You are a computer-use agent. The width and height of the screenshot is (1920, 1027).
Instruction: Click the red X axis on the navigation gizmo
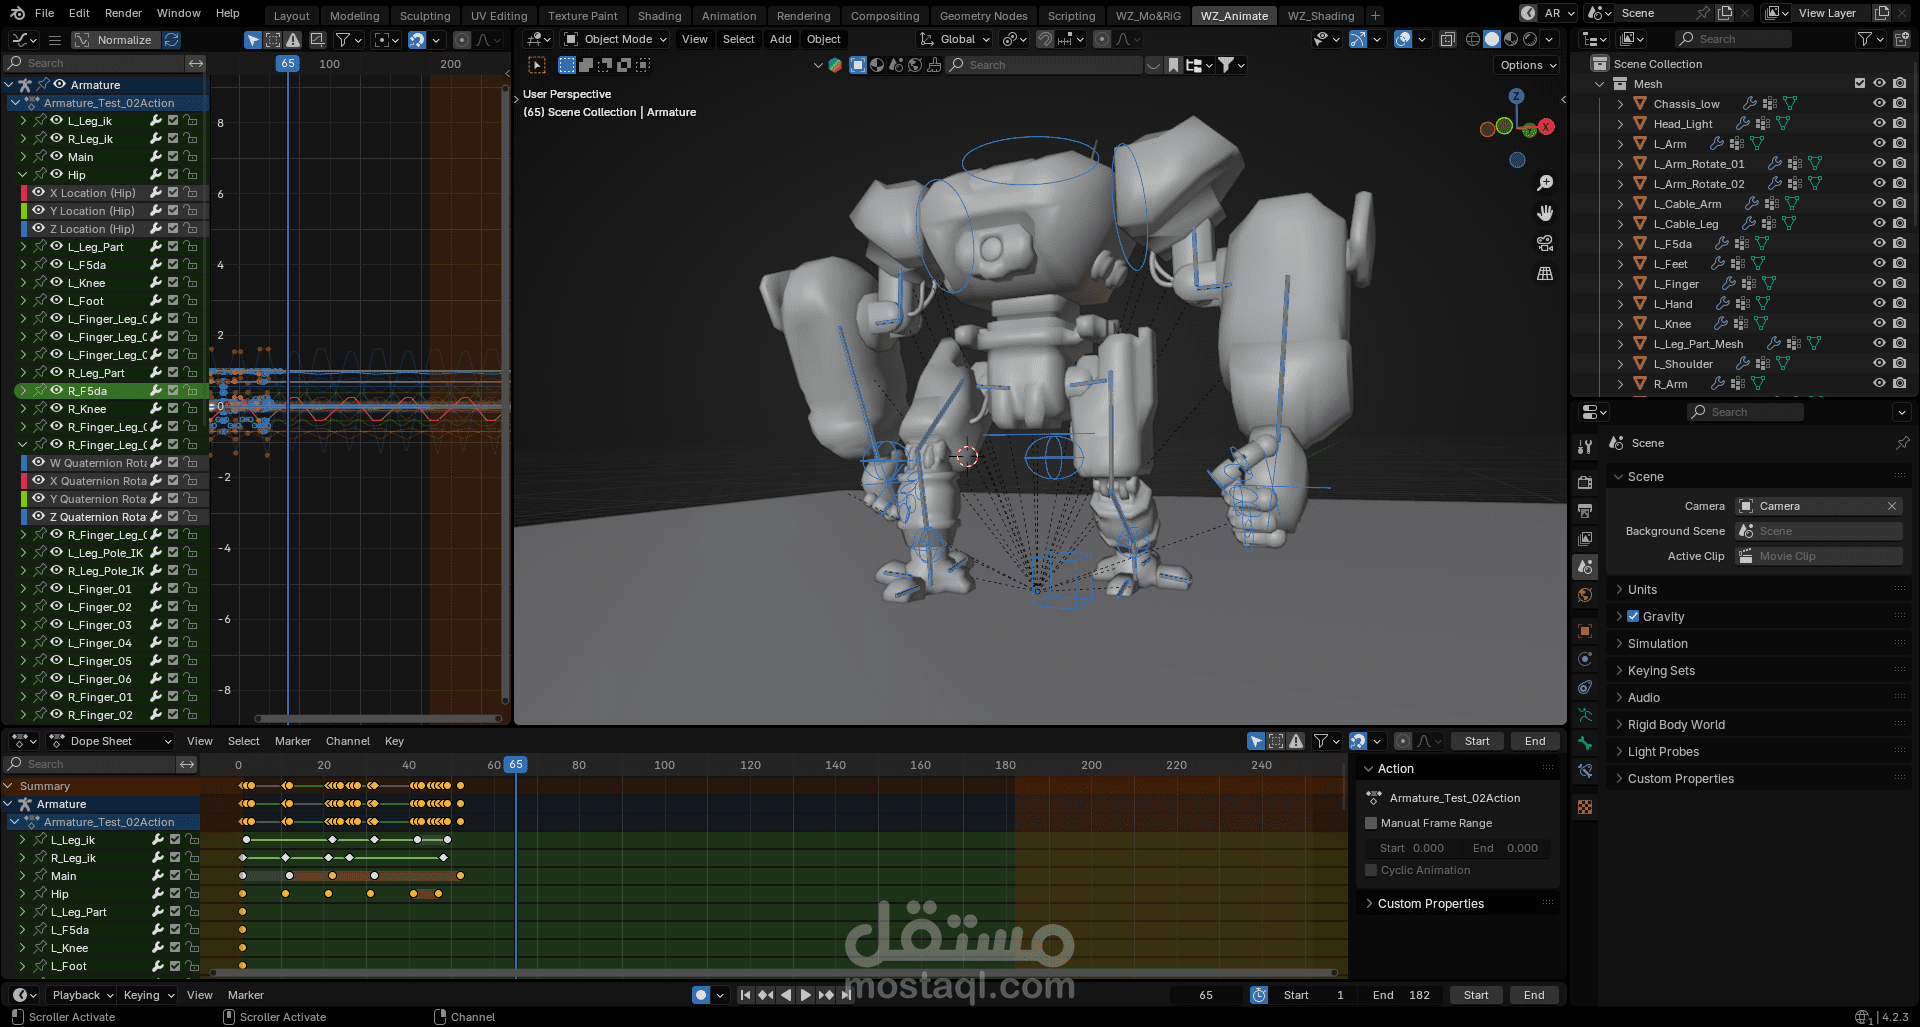[1546, 127]
